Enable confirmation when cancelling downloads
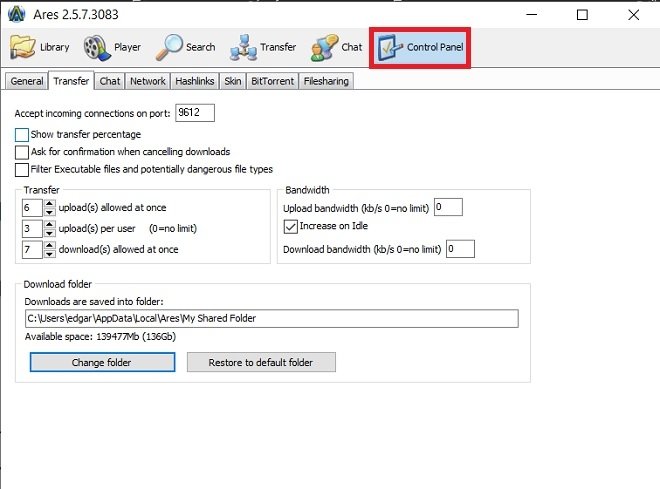This screenshot has height=489, width=660. [x=21, y=152]
